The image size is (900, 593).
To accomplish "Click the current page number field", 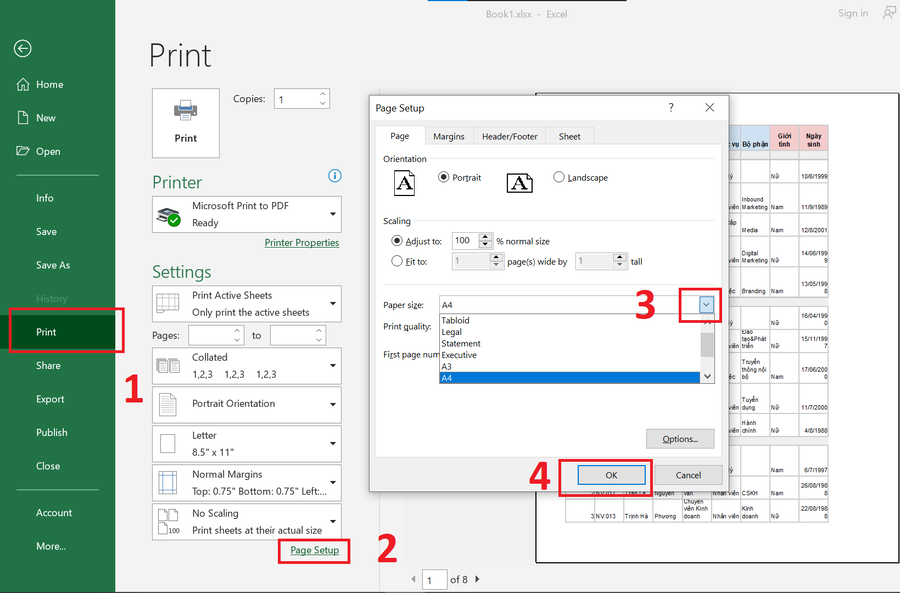I will pos(435,580).
